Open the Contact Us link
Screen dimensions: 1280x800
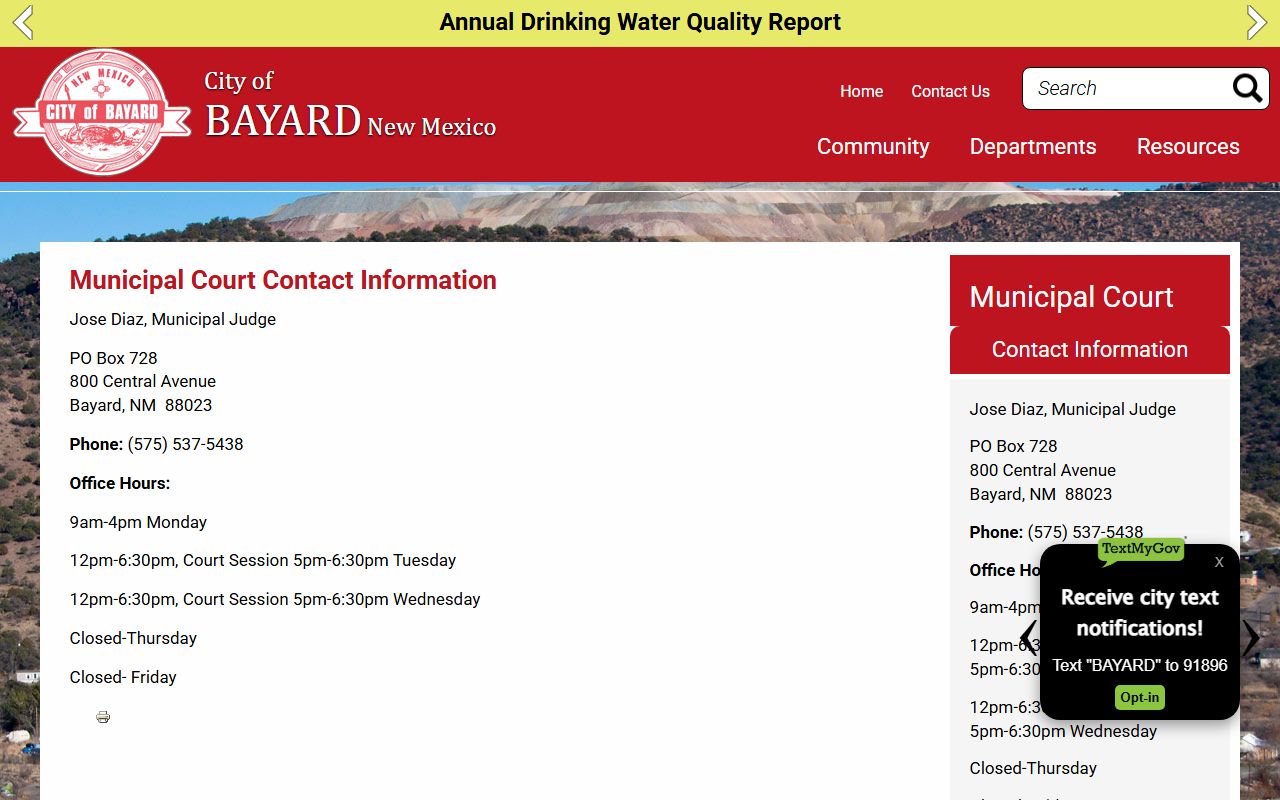pos(950,91)
